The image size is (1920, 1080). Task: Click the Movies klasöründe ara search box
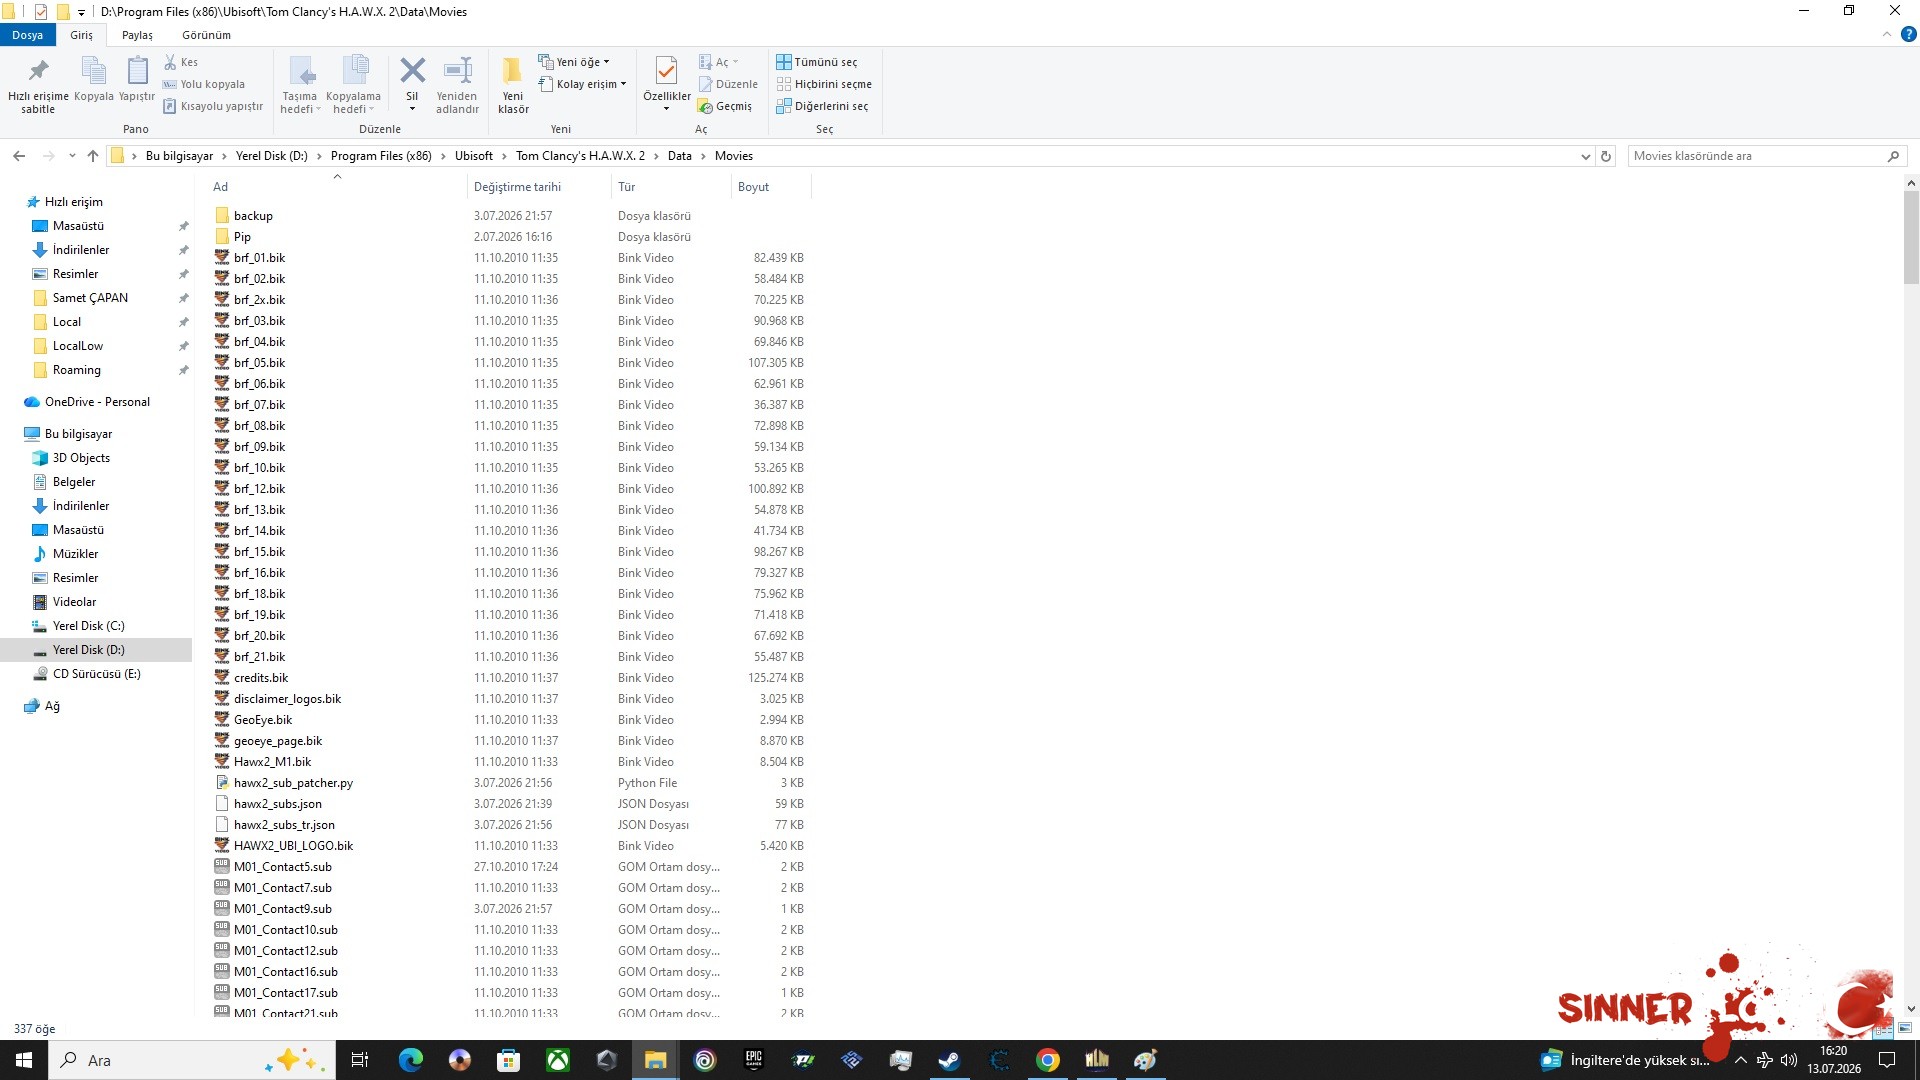point(1756,156)
